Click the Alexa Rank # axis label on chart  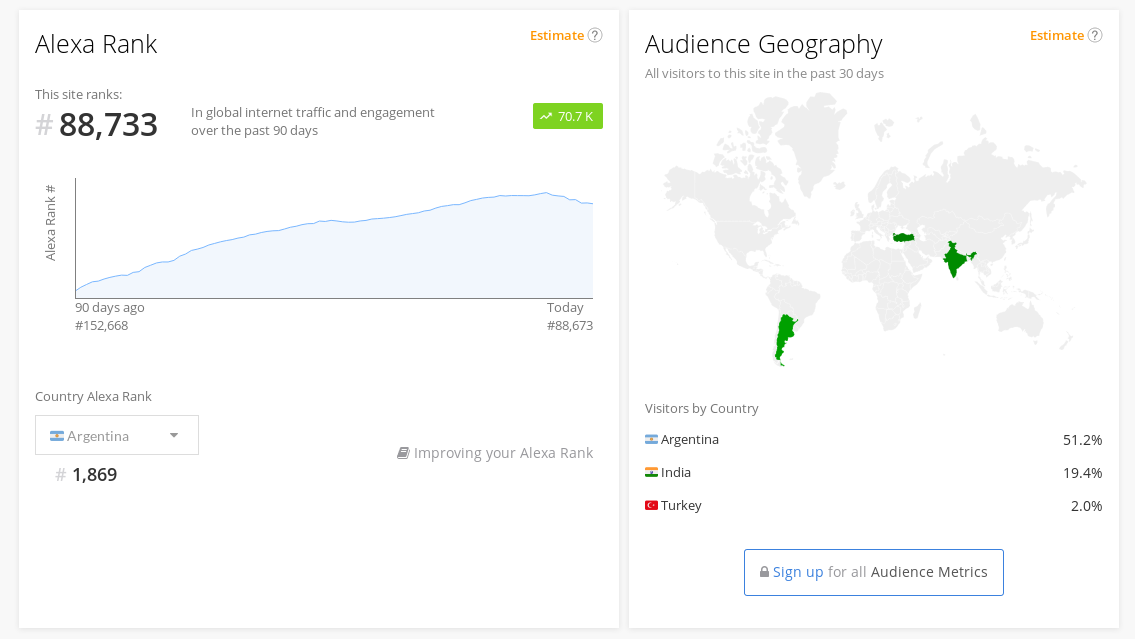point(50,222)
